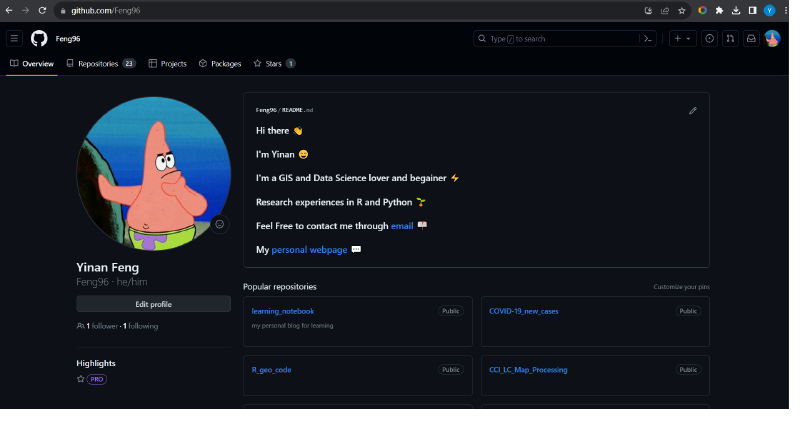
Task: Click the Feng96 / README.md path text
Action: pyautogui.click(x=284, y=110)
